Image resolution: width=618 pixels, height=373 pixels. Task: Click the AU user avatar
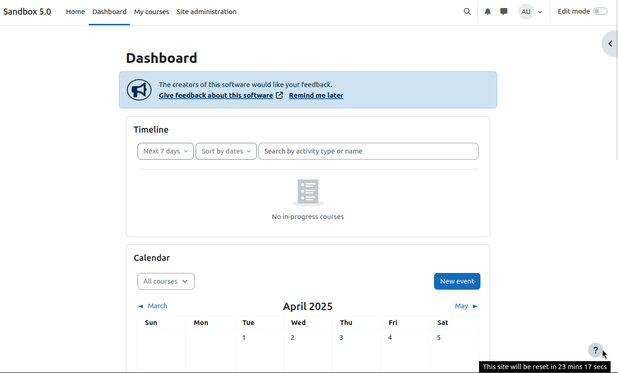coord(526,11)
